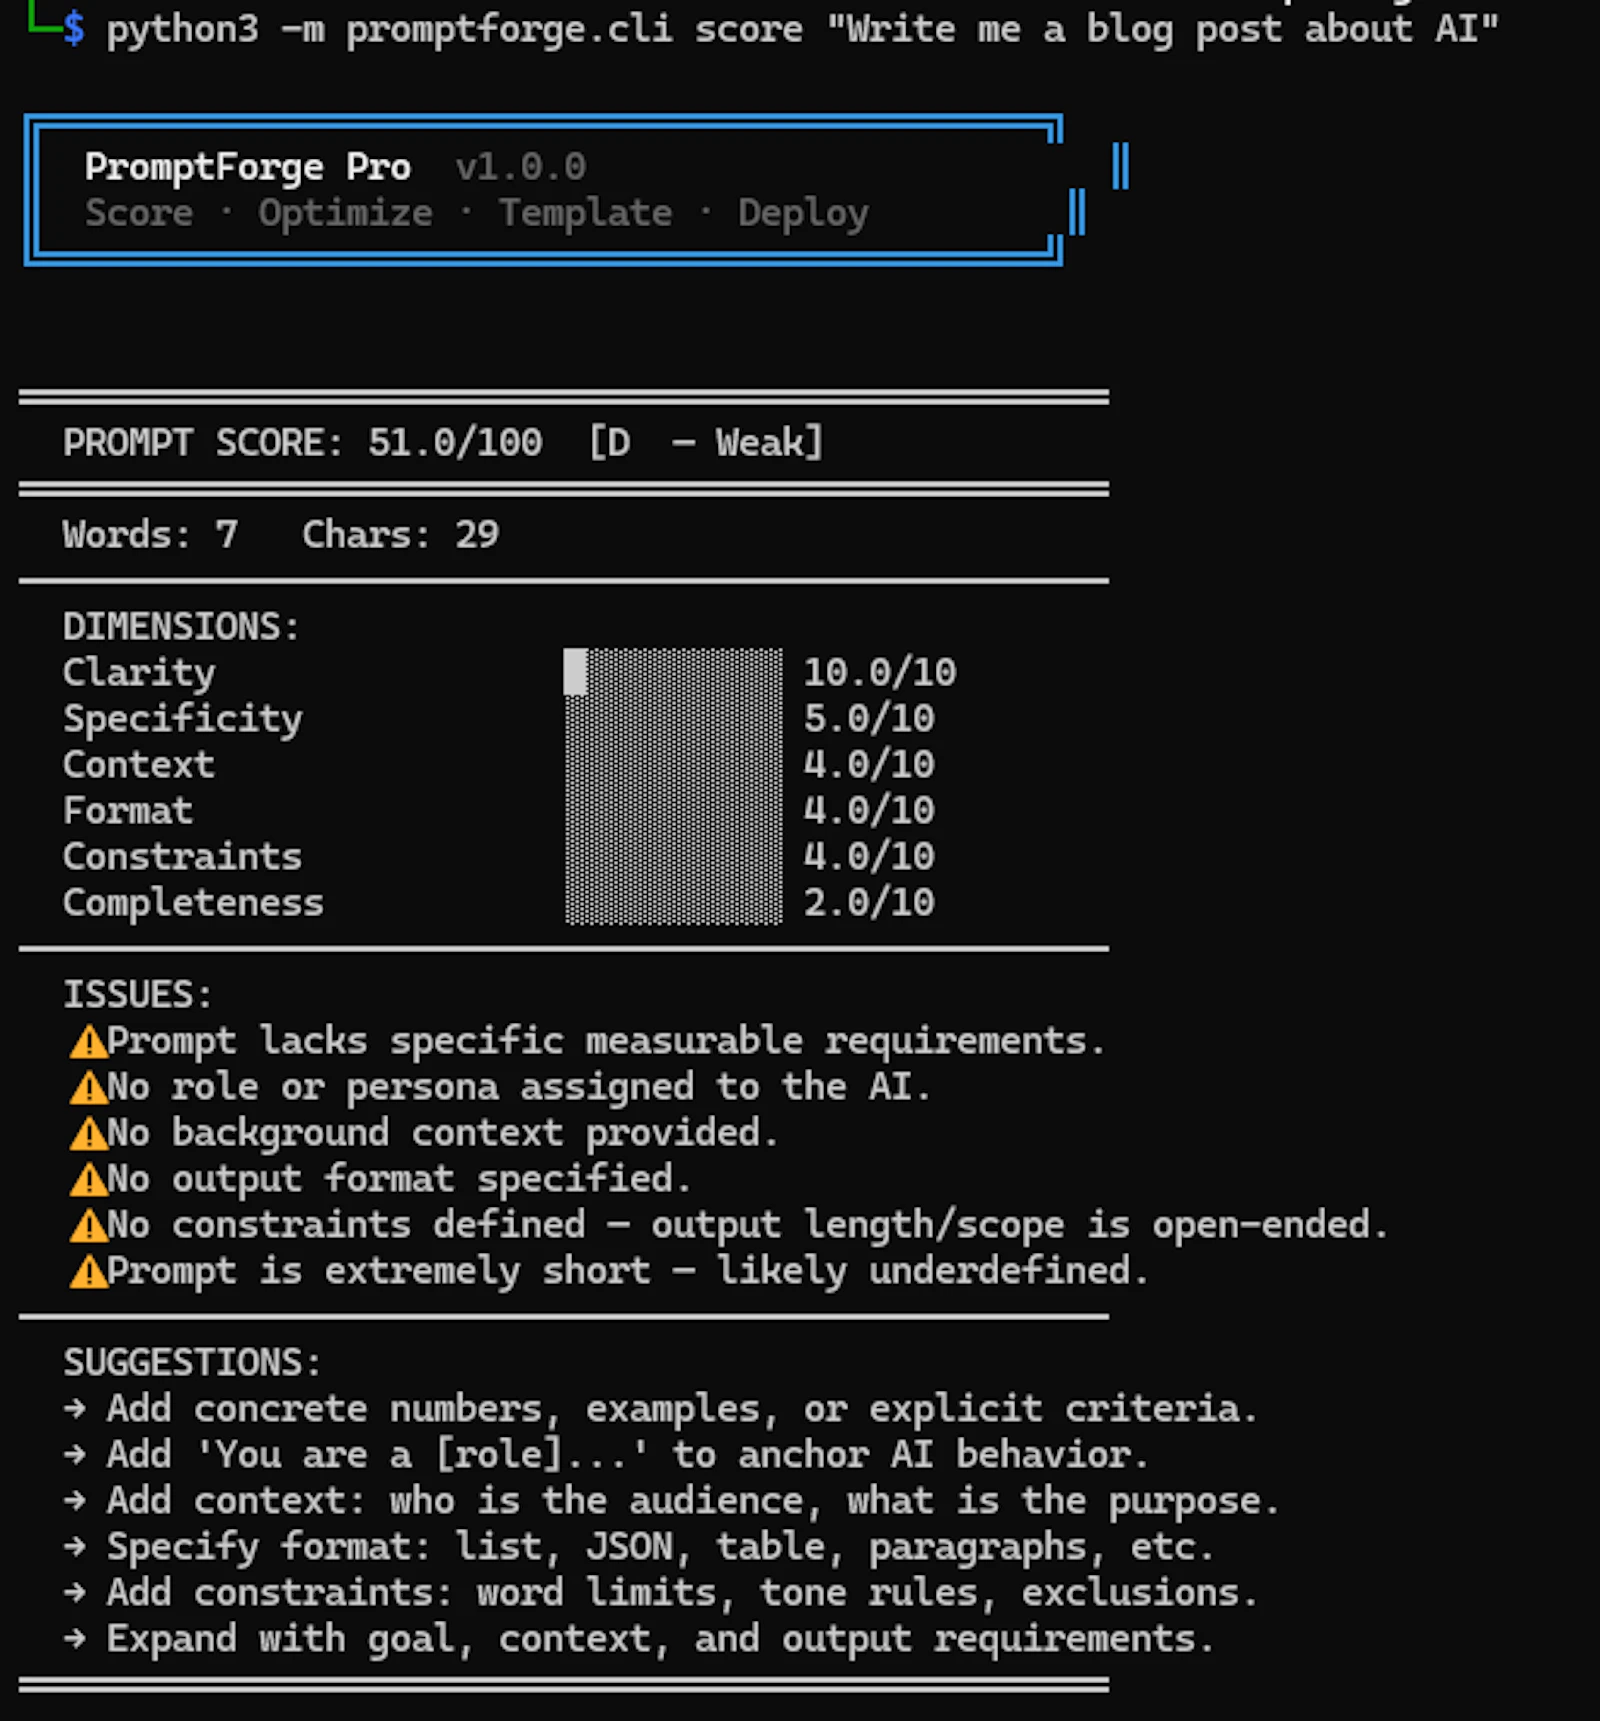Click warning icon beside 'No constraints defined'

click(88, 1226)
